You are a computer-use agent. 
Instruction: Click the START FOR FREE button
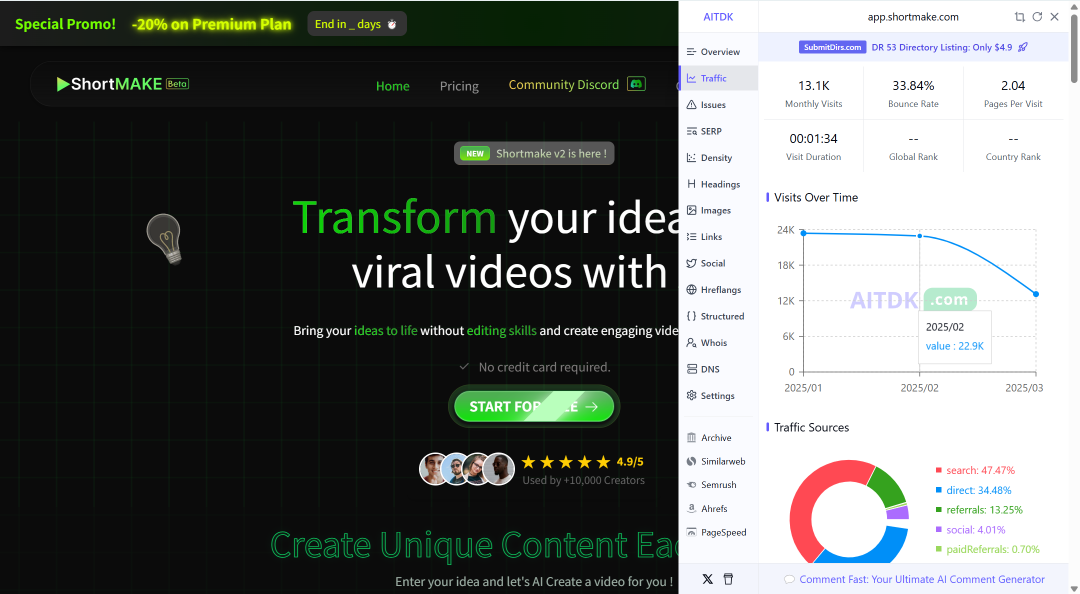534,407
